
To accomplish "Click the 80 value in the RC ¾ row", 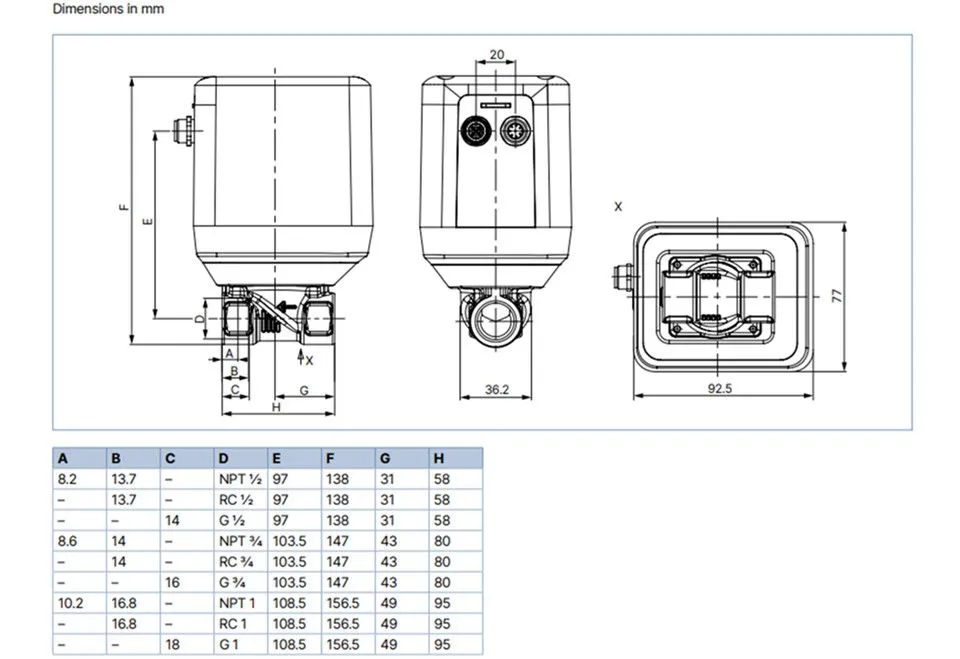I will (x=442, y=562).
